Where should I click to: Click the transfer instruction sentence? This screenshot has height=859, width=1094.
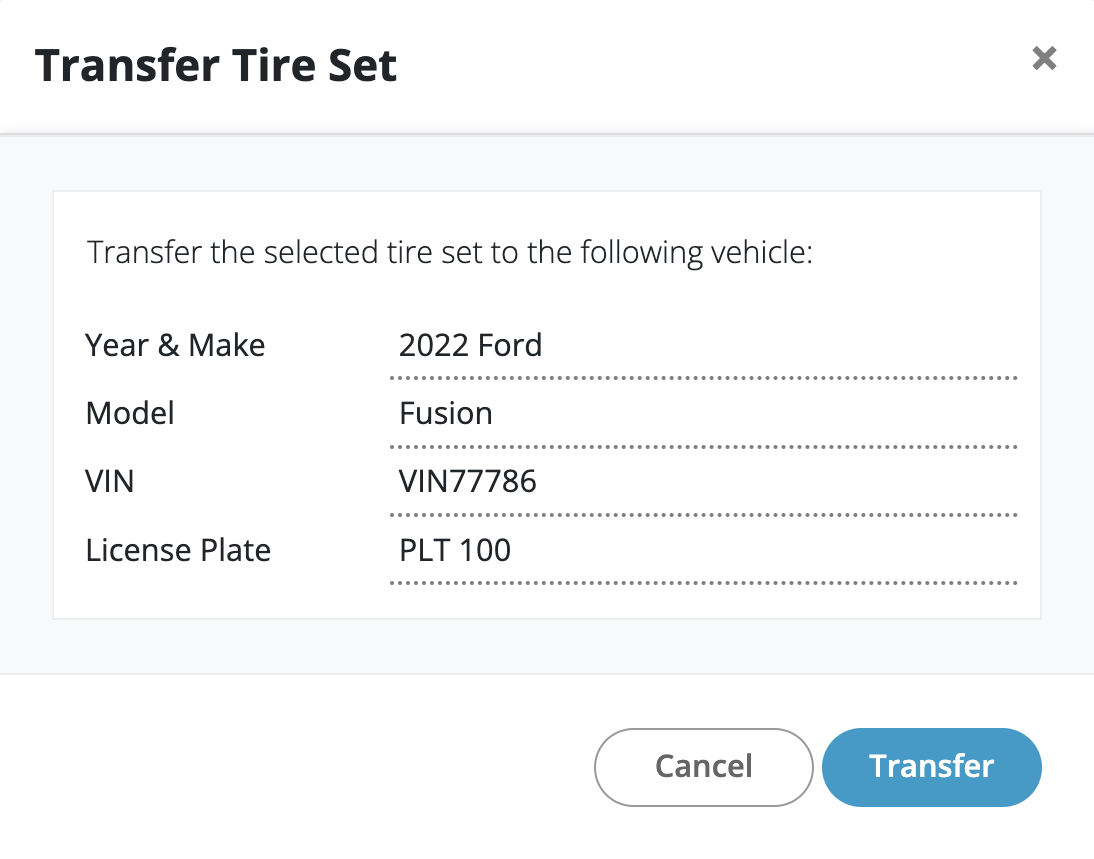[x=450, y=253]
